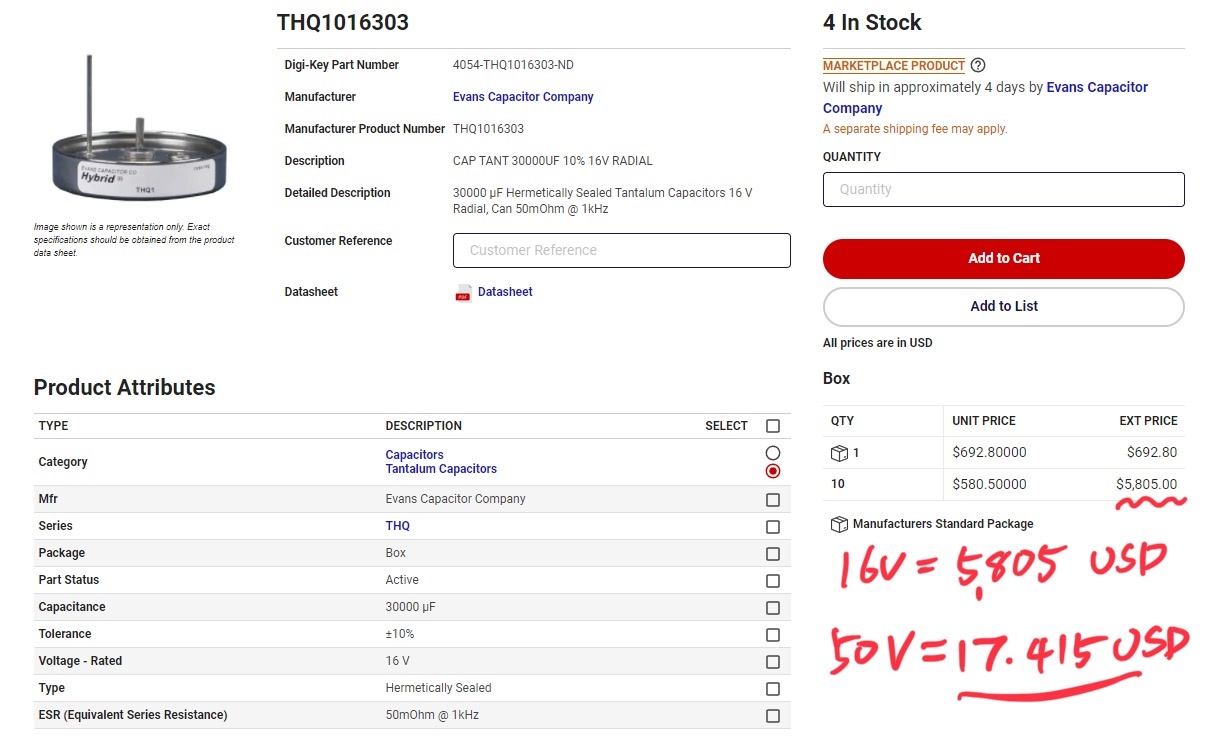Open the Capacitors category link
This screenshot has height=736, width=1224.
coord(414,455)
